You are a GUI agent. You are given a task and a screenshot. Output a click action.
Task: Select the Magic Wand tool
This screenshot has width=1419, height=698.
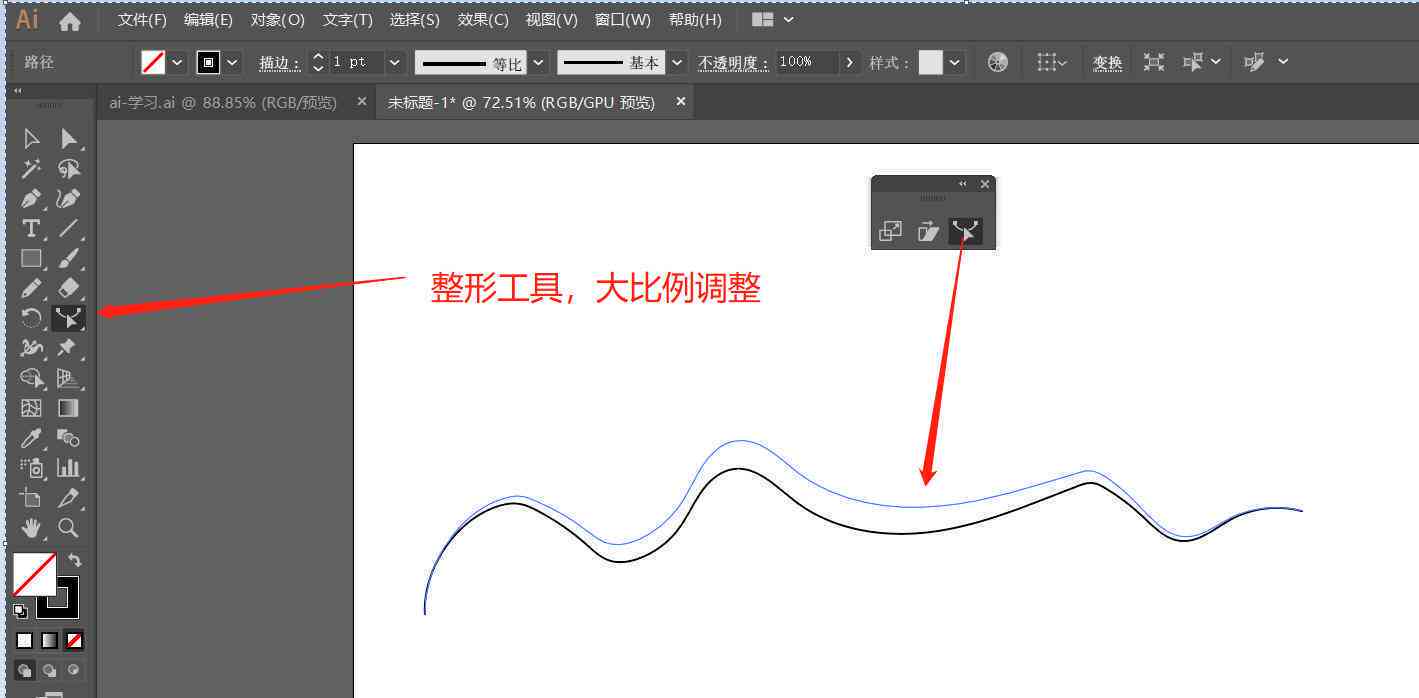(31, 168)
